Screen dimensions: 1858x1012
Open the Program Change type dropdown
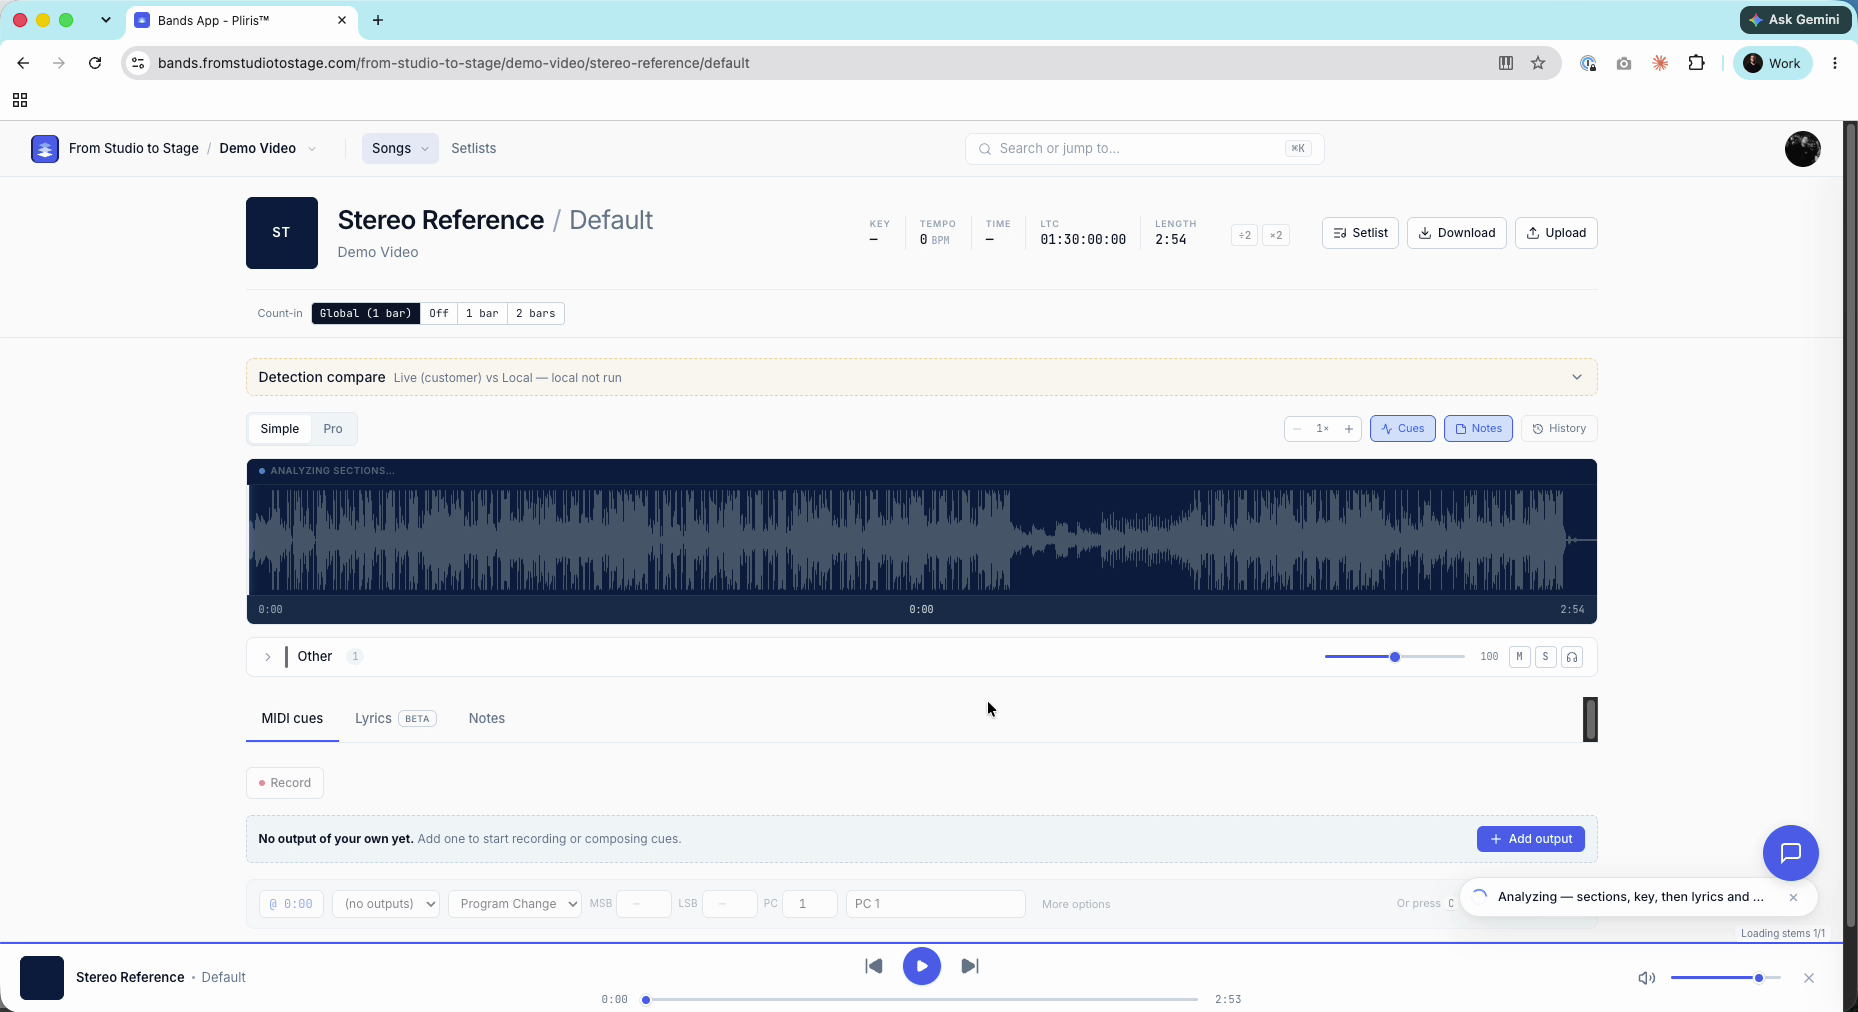pos(515,904)
